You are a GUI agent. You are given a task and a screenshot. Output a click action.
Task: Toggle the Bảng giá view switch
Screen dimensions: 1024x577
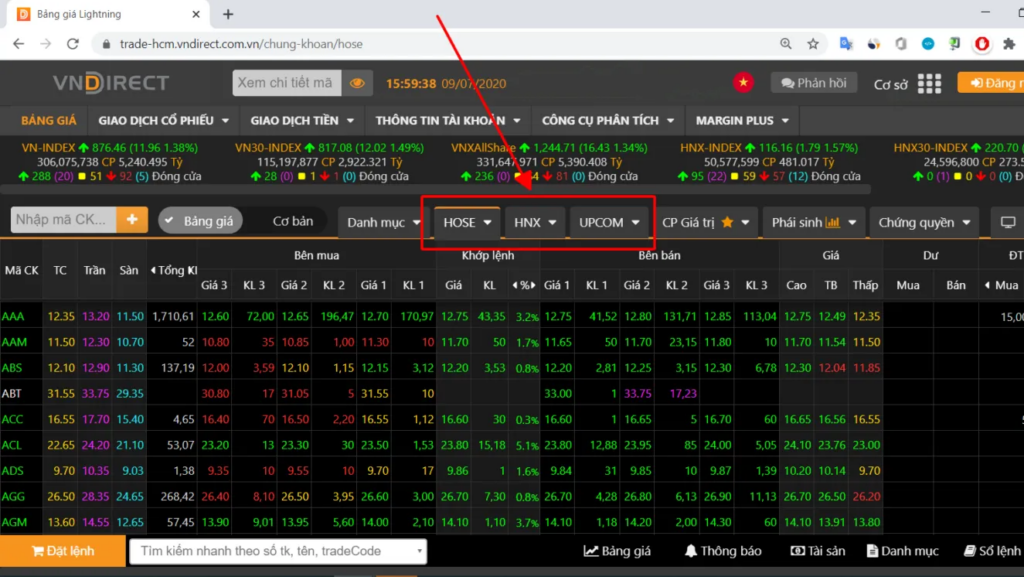pos(200,221)
